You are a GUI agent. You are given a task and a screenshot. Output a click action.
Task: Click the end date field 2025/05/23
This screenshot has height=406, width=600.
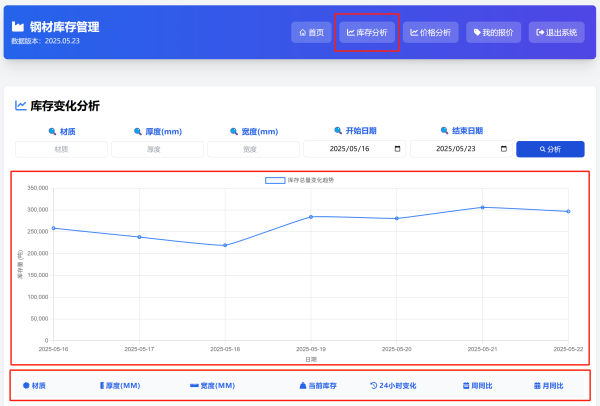(x=461, y=149)
